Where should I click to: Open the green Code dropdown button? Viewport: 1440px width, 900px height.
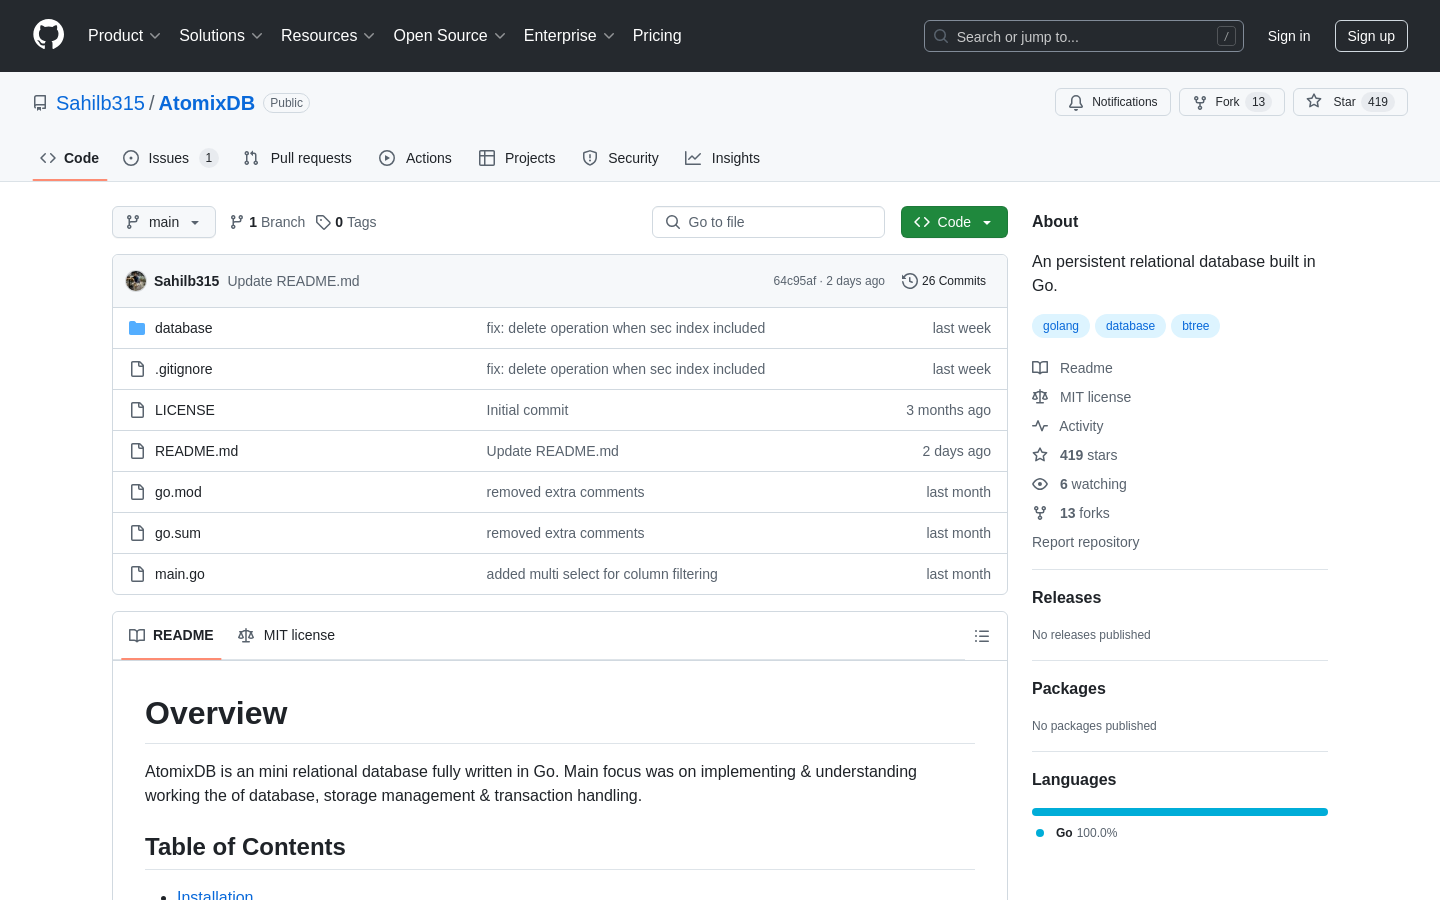click(x=954, y=222)
